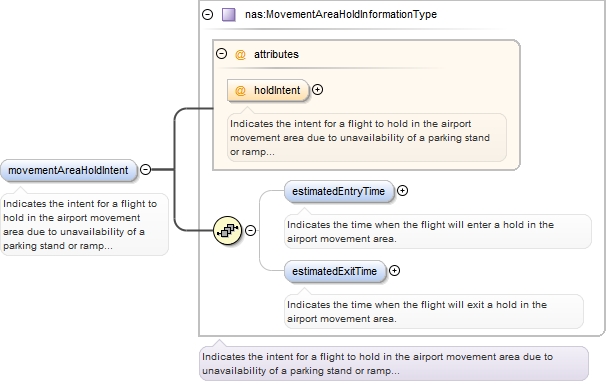Screen dimensions: 607x384
Task: Click the nas:MovementAreaHoldInformationType title text
Action: pyautogui.click(x=341, y=15)
